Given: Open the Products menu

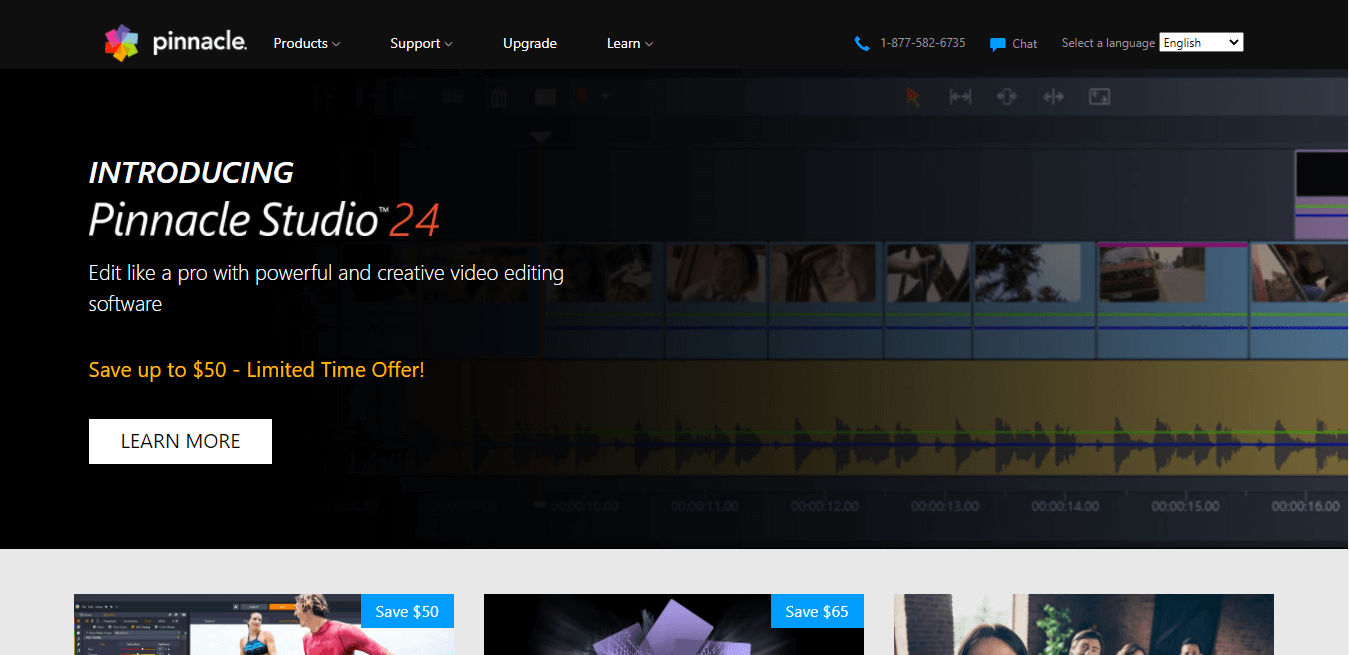Looking at the screenshot, I should click(307, 43).
